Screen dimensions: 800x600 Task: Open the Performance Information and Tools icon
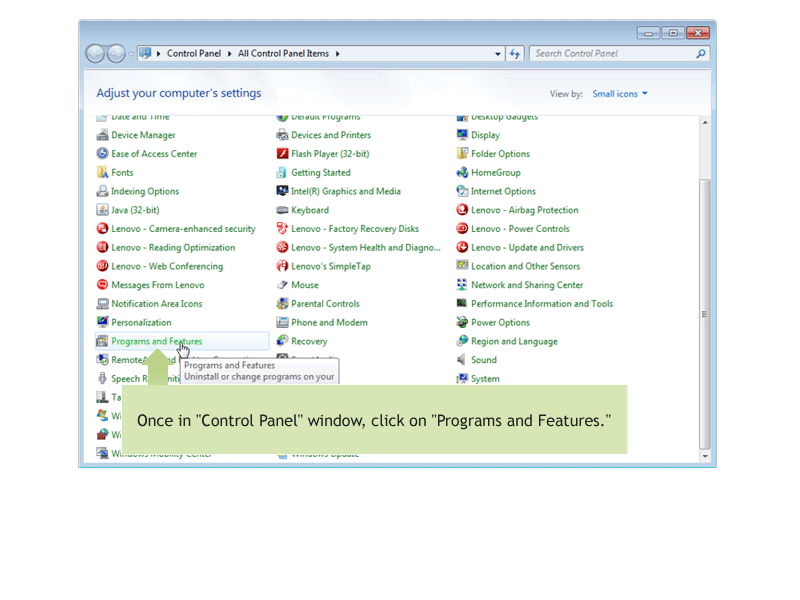[x=462, y=304]
